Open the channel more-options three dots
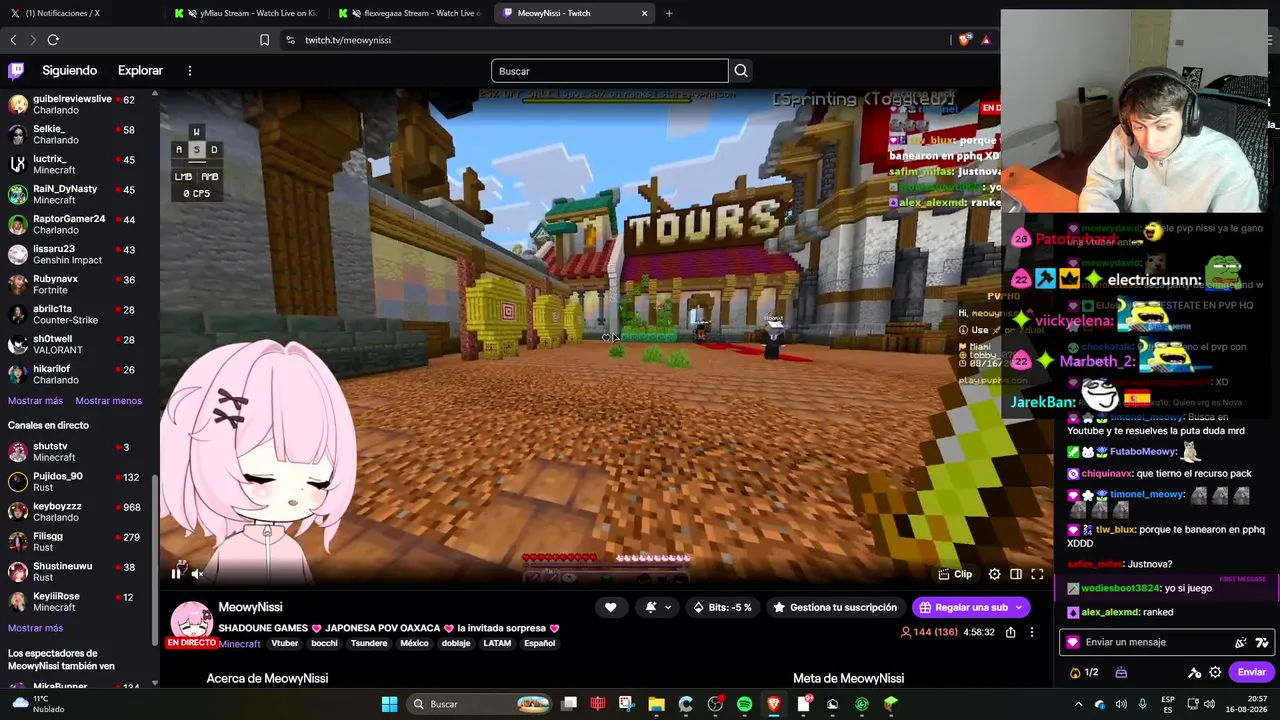 coord(1032,632)
